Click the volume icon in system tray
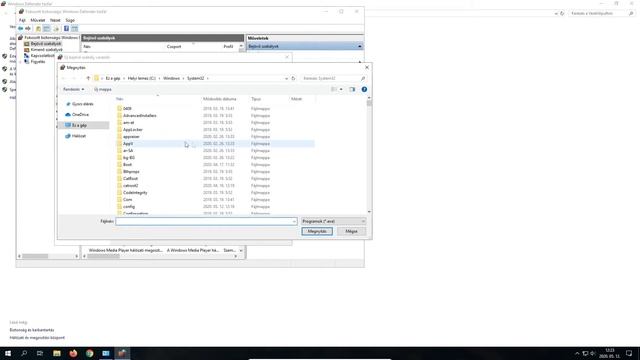 coord(593,353)
